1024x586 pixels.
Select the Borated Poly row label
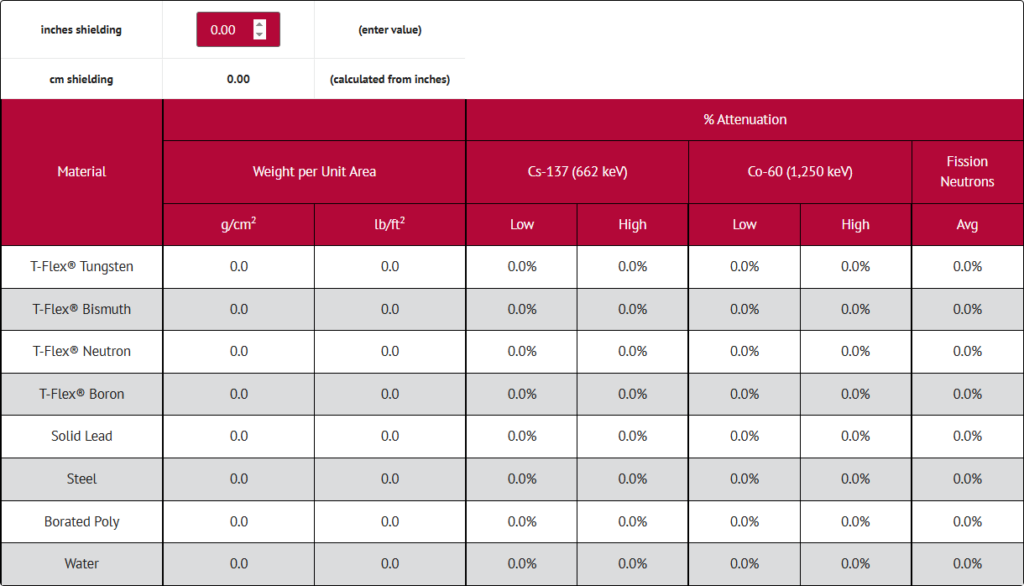82,522
